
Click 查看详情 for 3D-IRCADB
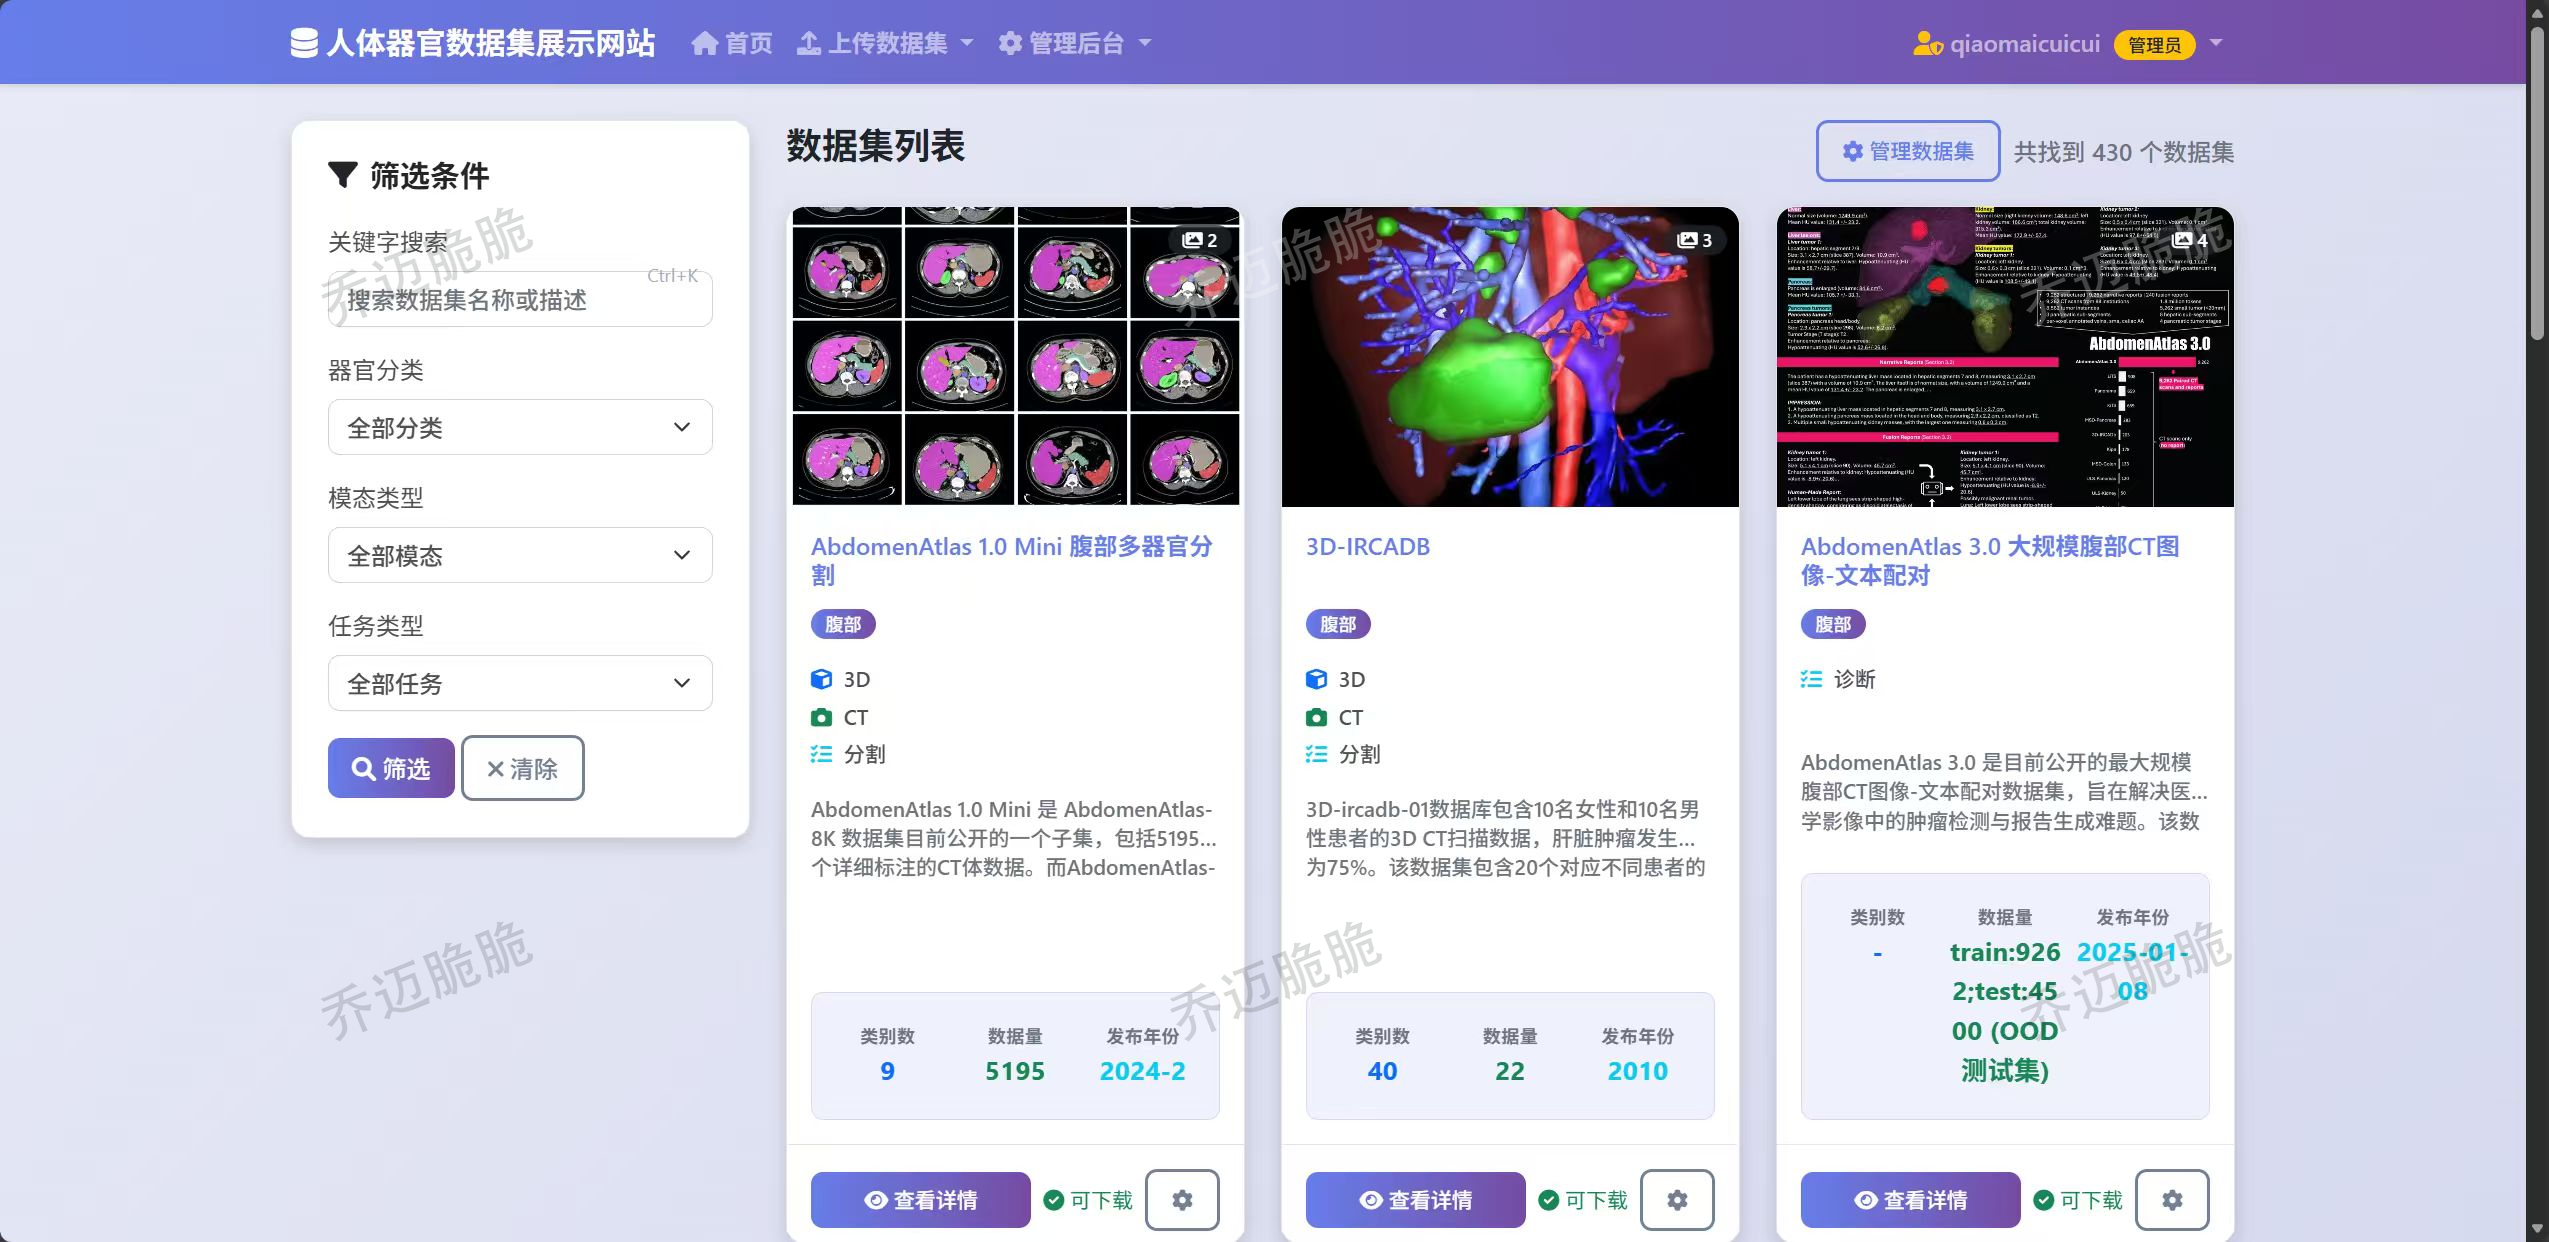point(1415,1199)
